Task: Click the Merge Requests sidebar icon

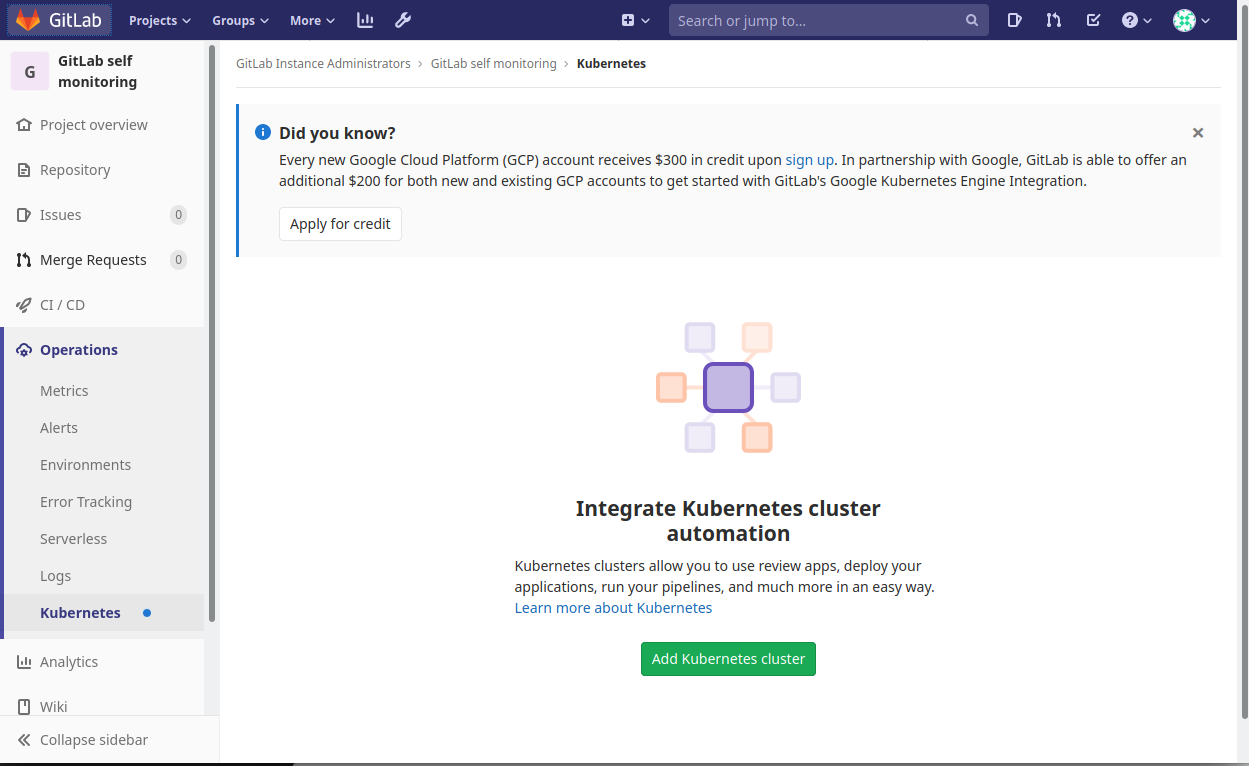Action: tap(24, 260)
